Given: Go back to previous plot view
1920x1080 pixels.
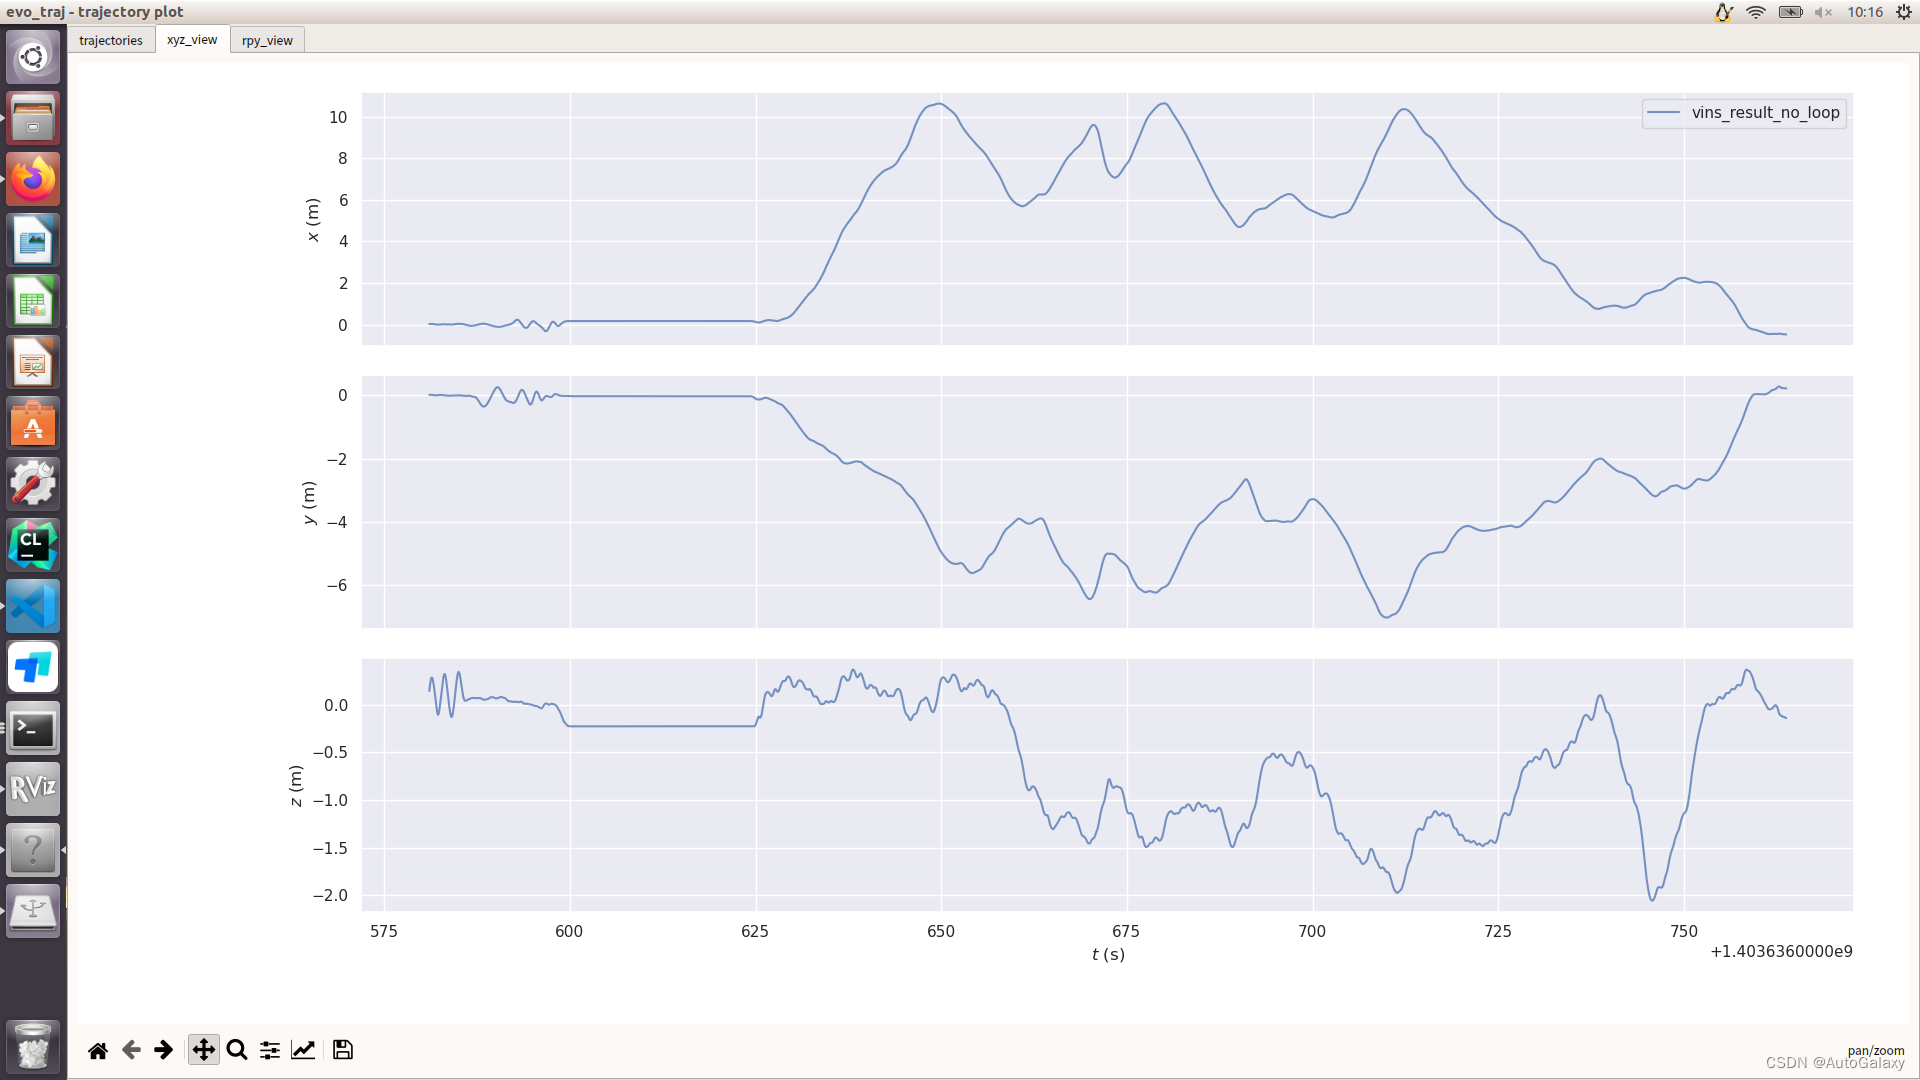Looking at the screenshot, I should [131, 1050].
